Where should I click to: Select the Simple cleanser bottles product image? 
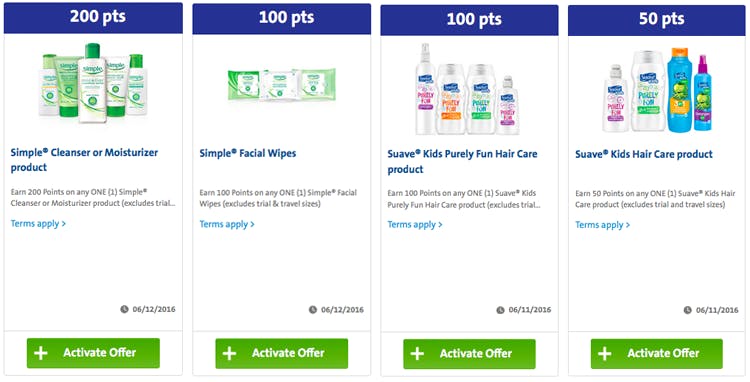tap(93, 83)
